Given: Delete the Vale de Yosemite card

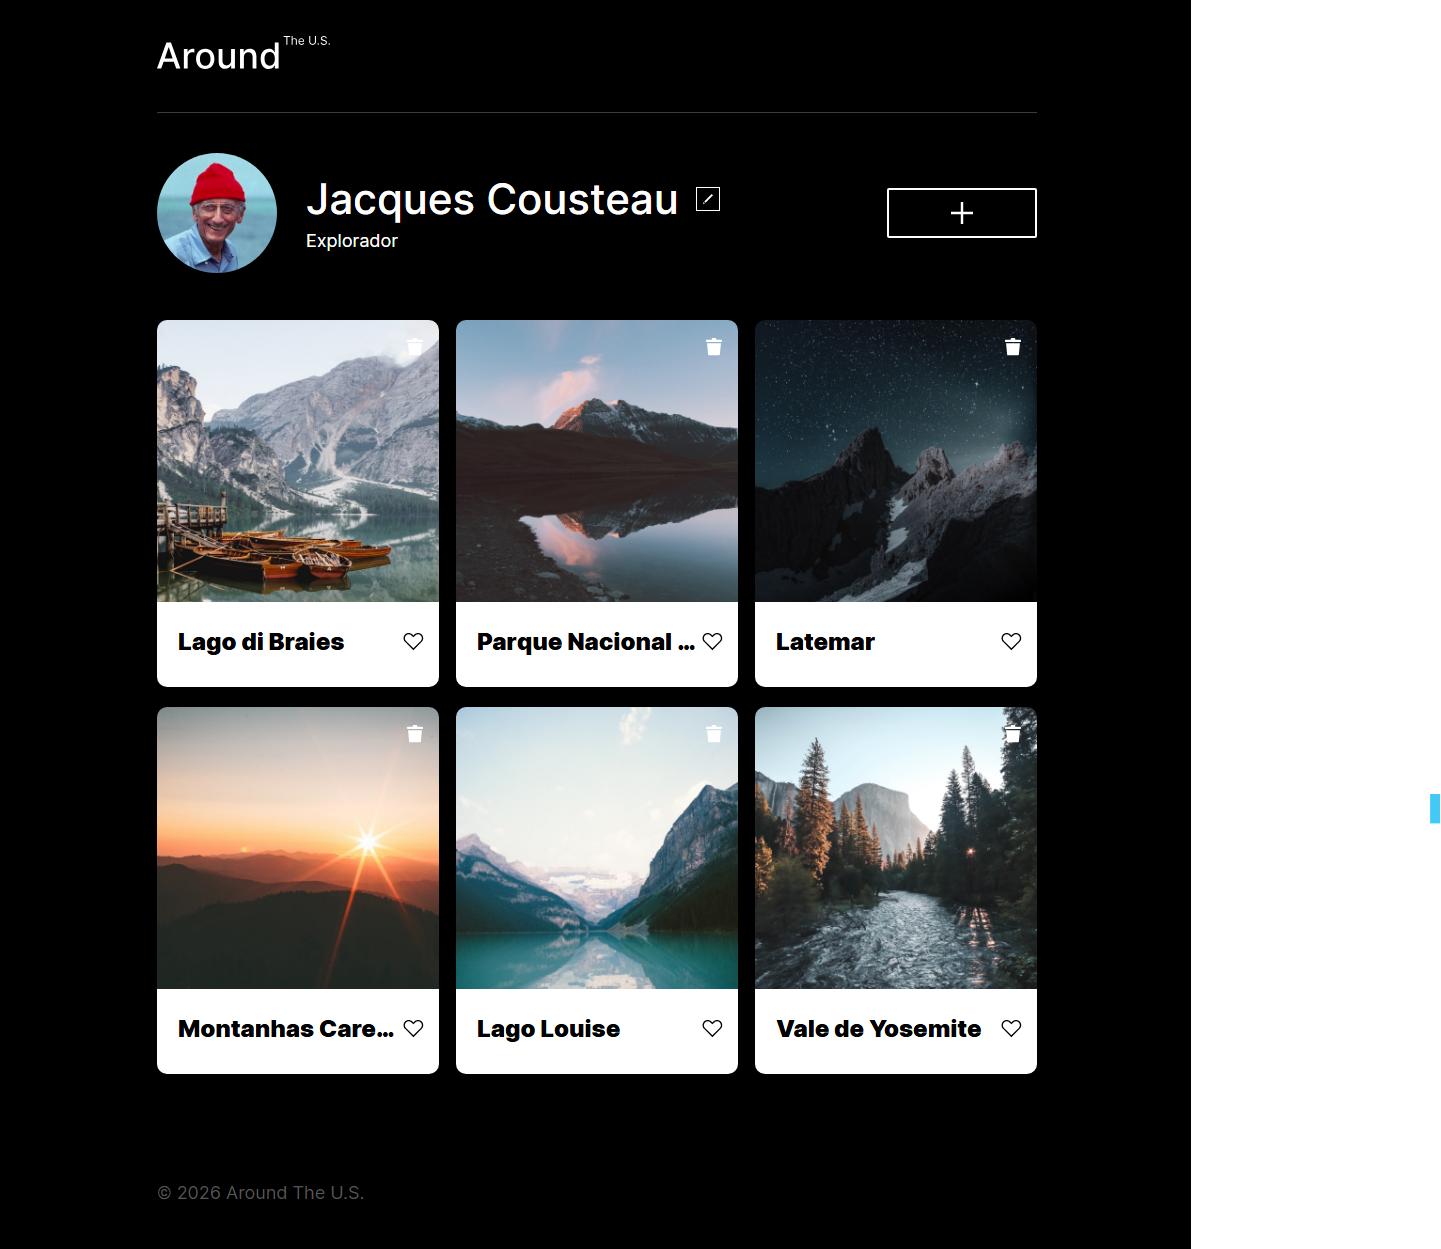Looking at the screenshot, I should pyautogui.click(x=1013, y=734).
